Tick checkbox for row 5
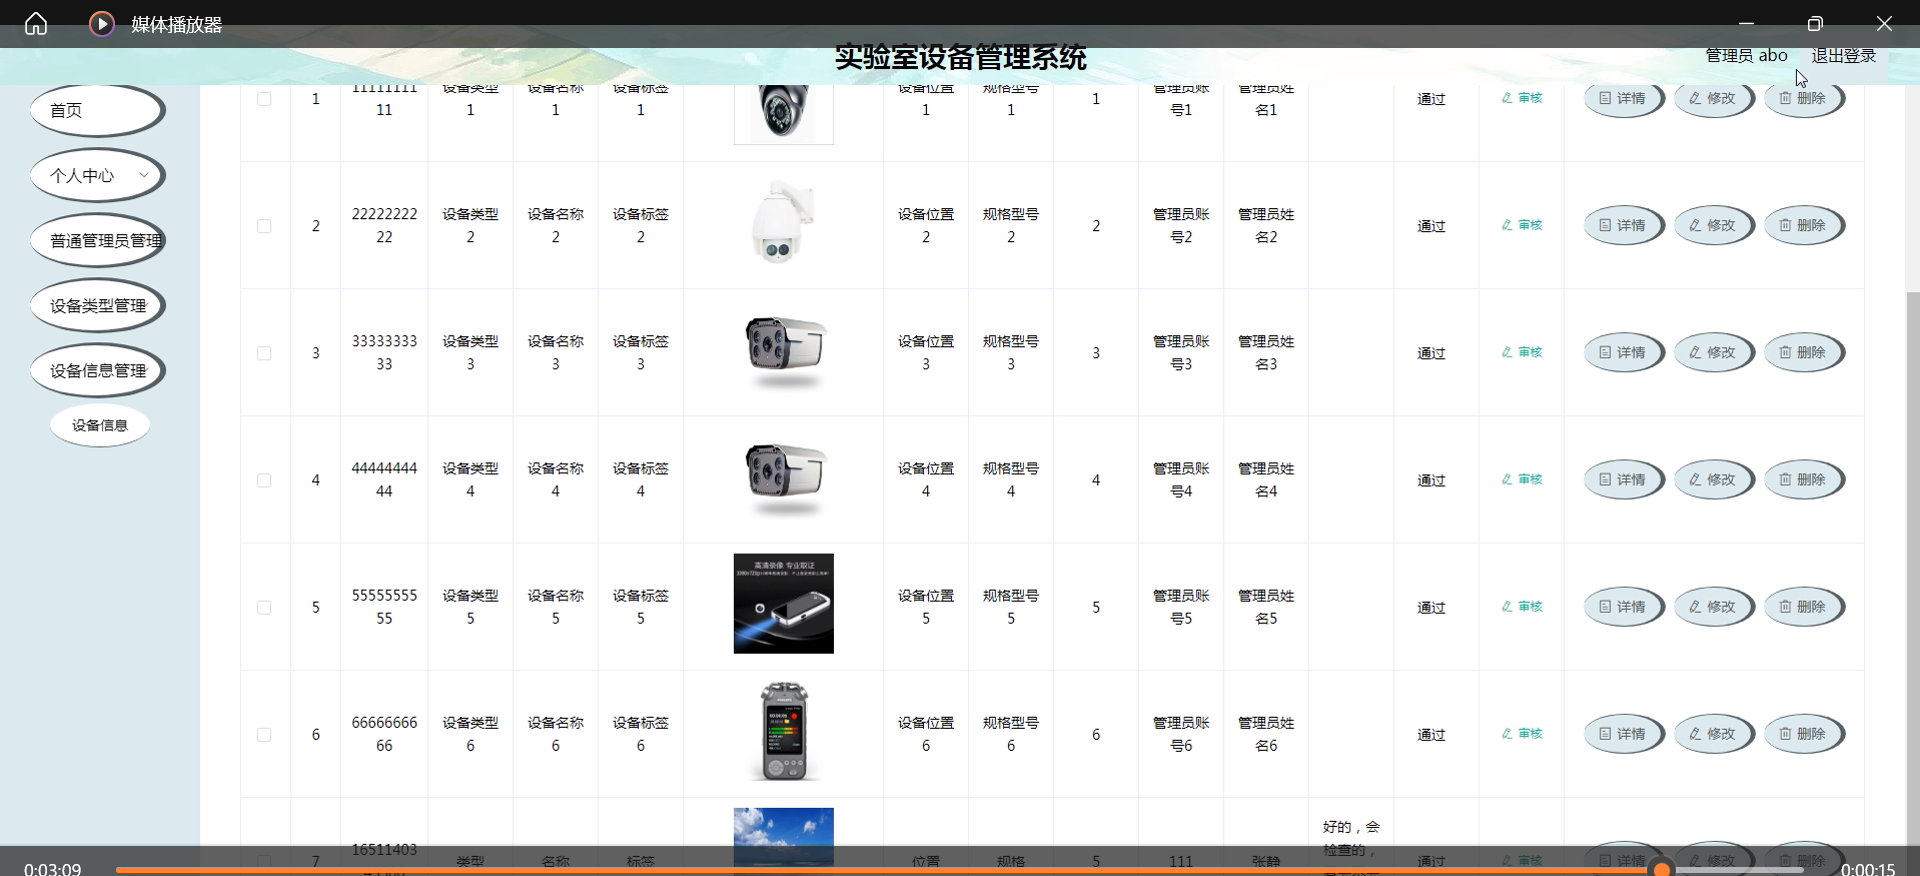This screenshot has height=876, width=1920. [x=264, y=607]
